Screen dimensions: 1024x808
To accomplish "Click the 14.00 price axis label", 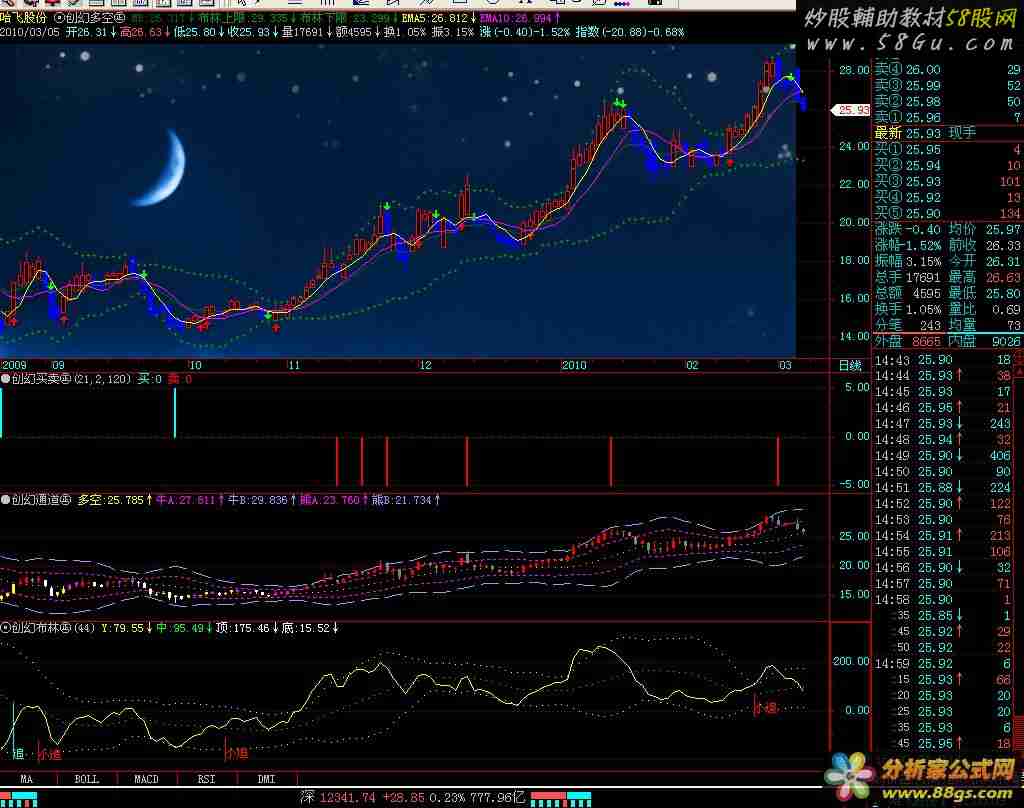I will (x=854, y=336).
